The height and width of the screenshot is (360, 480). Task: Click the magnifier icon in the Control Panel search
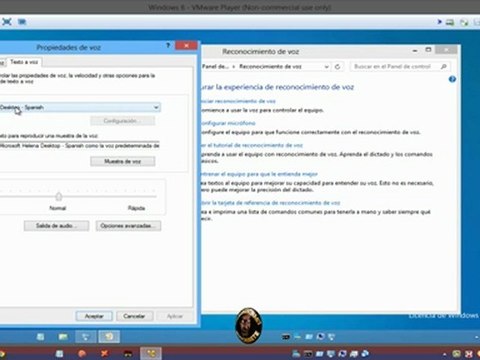[443, 66]
